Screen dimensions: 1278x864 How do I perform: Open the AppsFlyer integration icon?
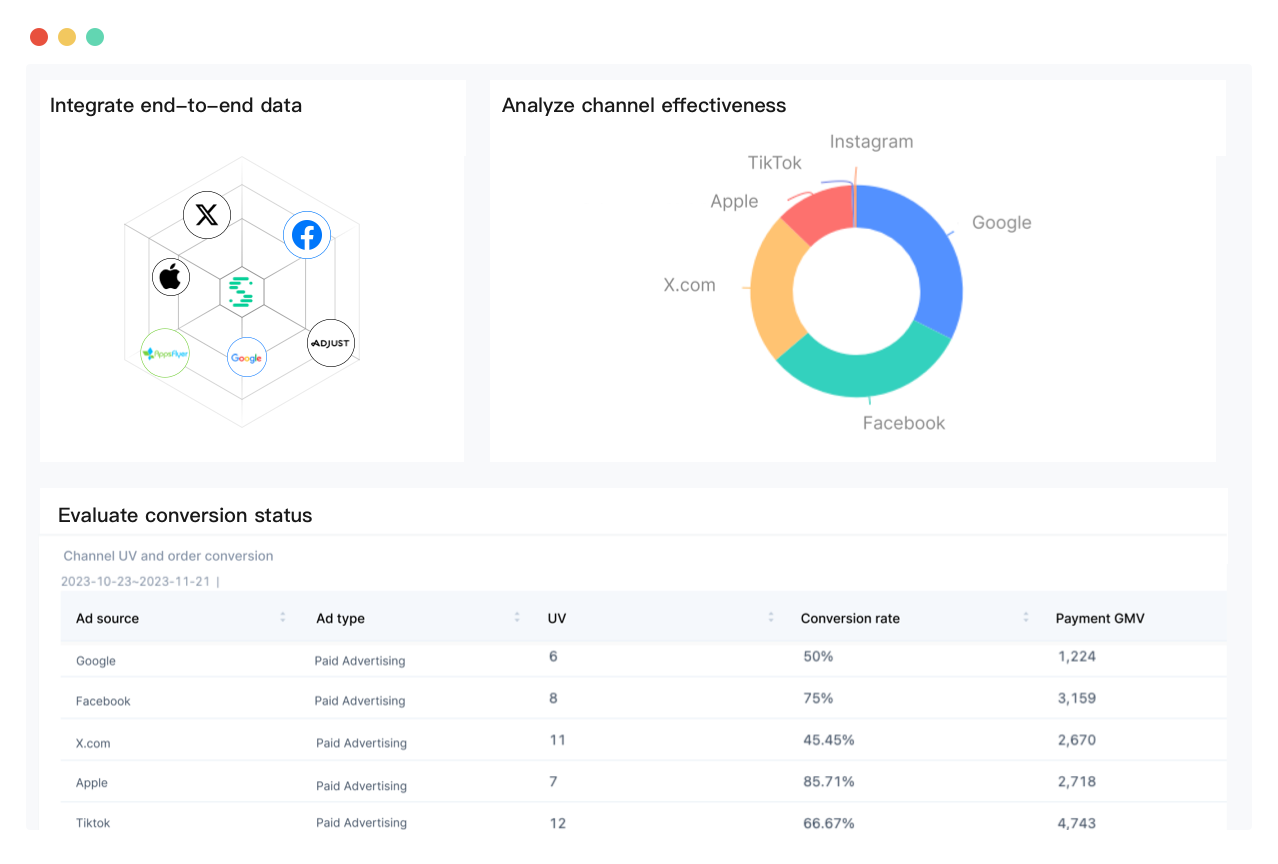165,352
